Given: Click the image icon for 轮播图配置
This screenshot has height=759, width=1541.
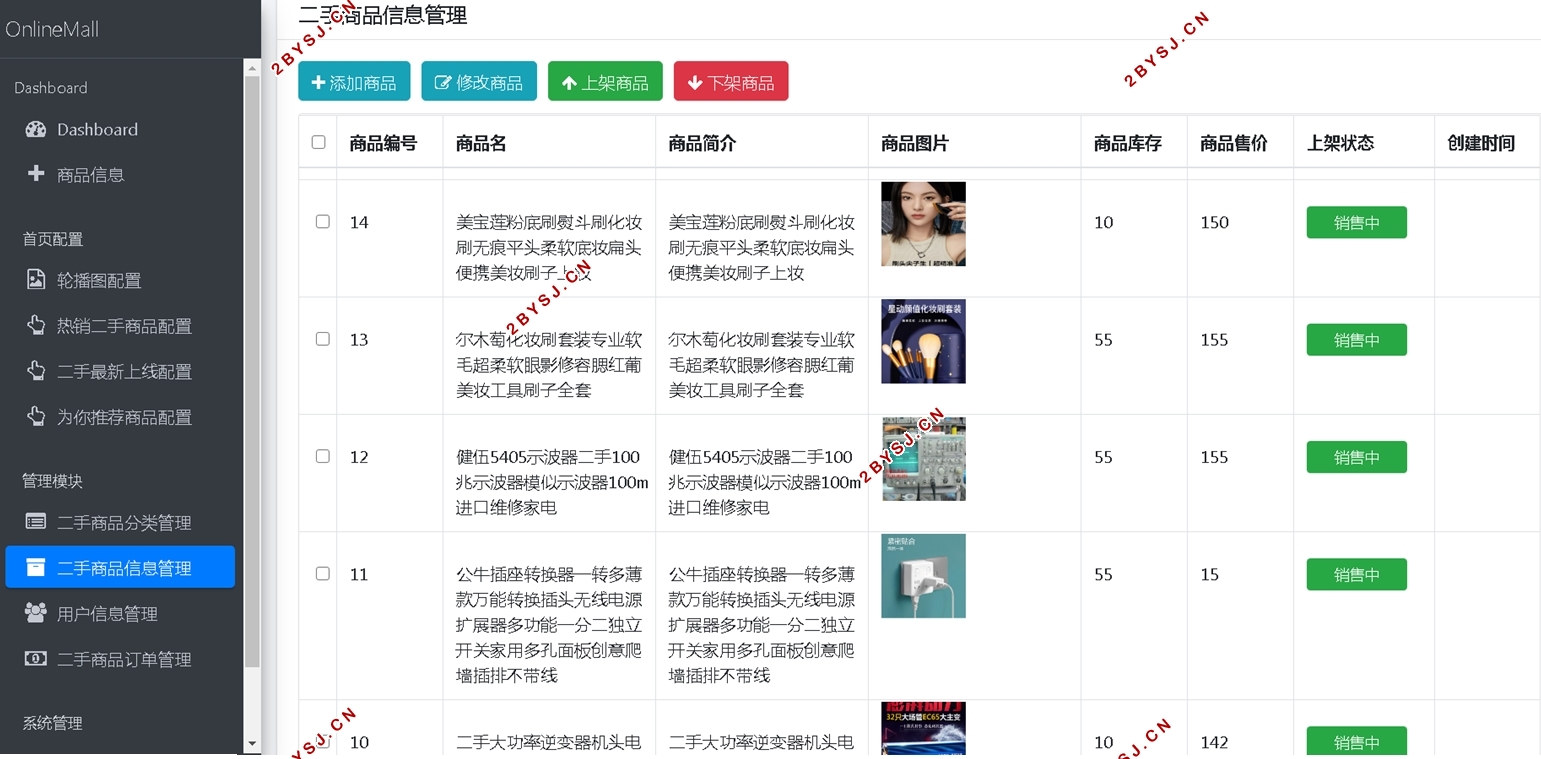Looking at the screenshot, I should click(36, 280).
